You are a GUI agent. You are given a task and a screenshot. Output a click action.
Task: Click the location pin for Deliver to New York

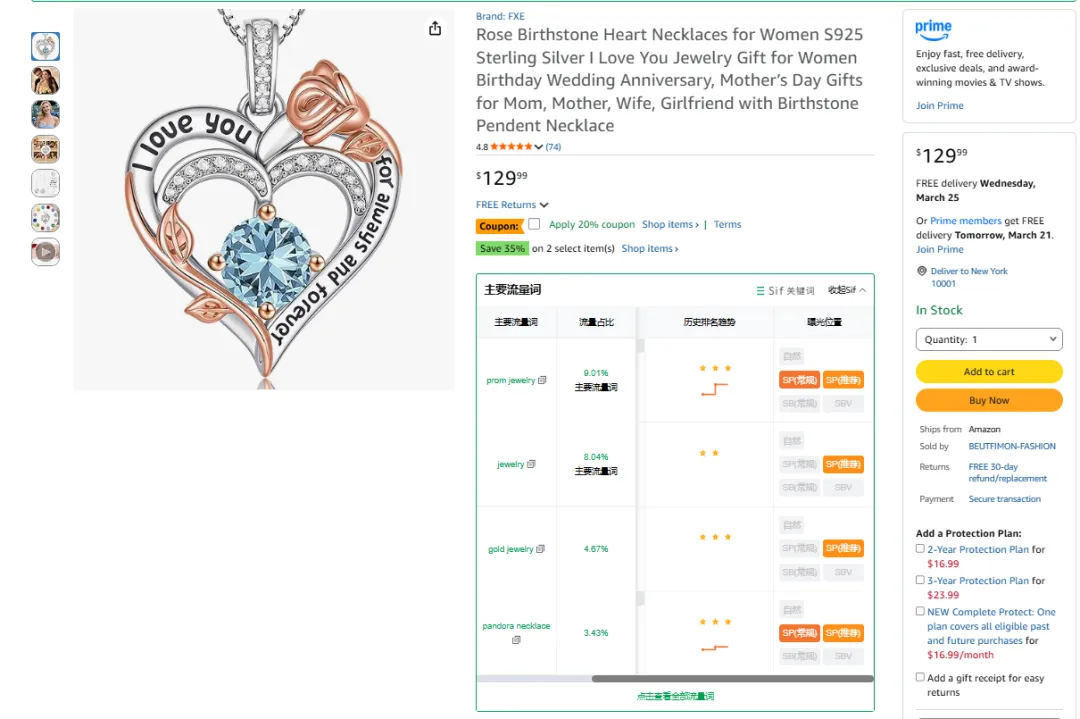tap(922, 271)
